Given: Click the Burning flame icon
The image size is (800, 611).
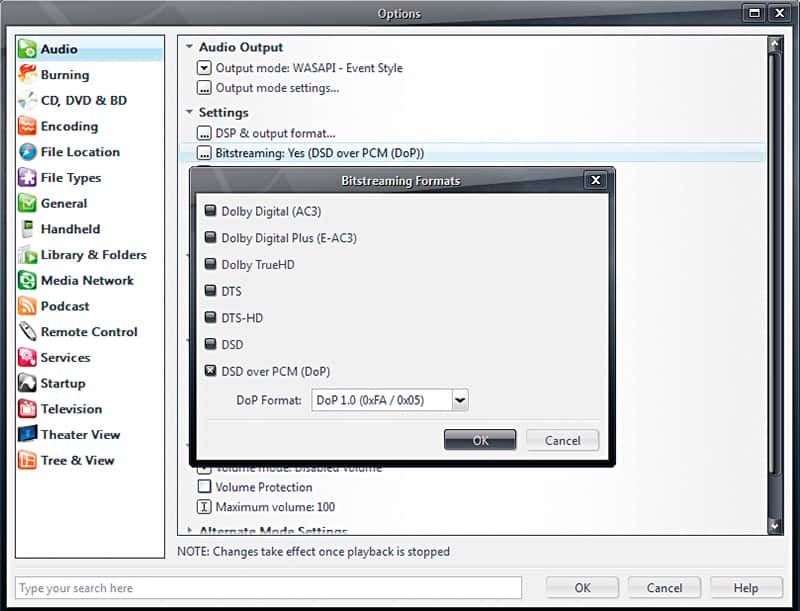Looking at the screenshot, I should click(x=28, y=74).
